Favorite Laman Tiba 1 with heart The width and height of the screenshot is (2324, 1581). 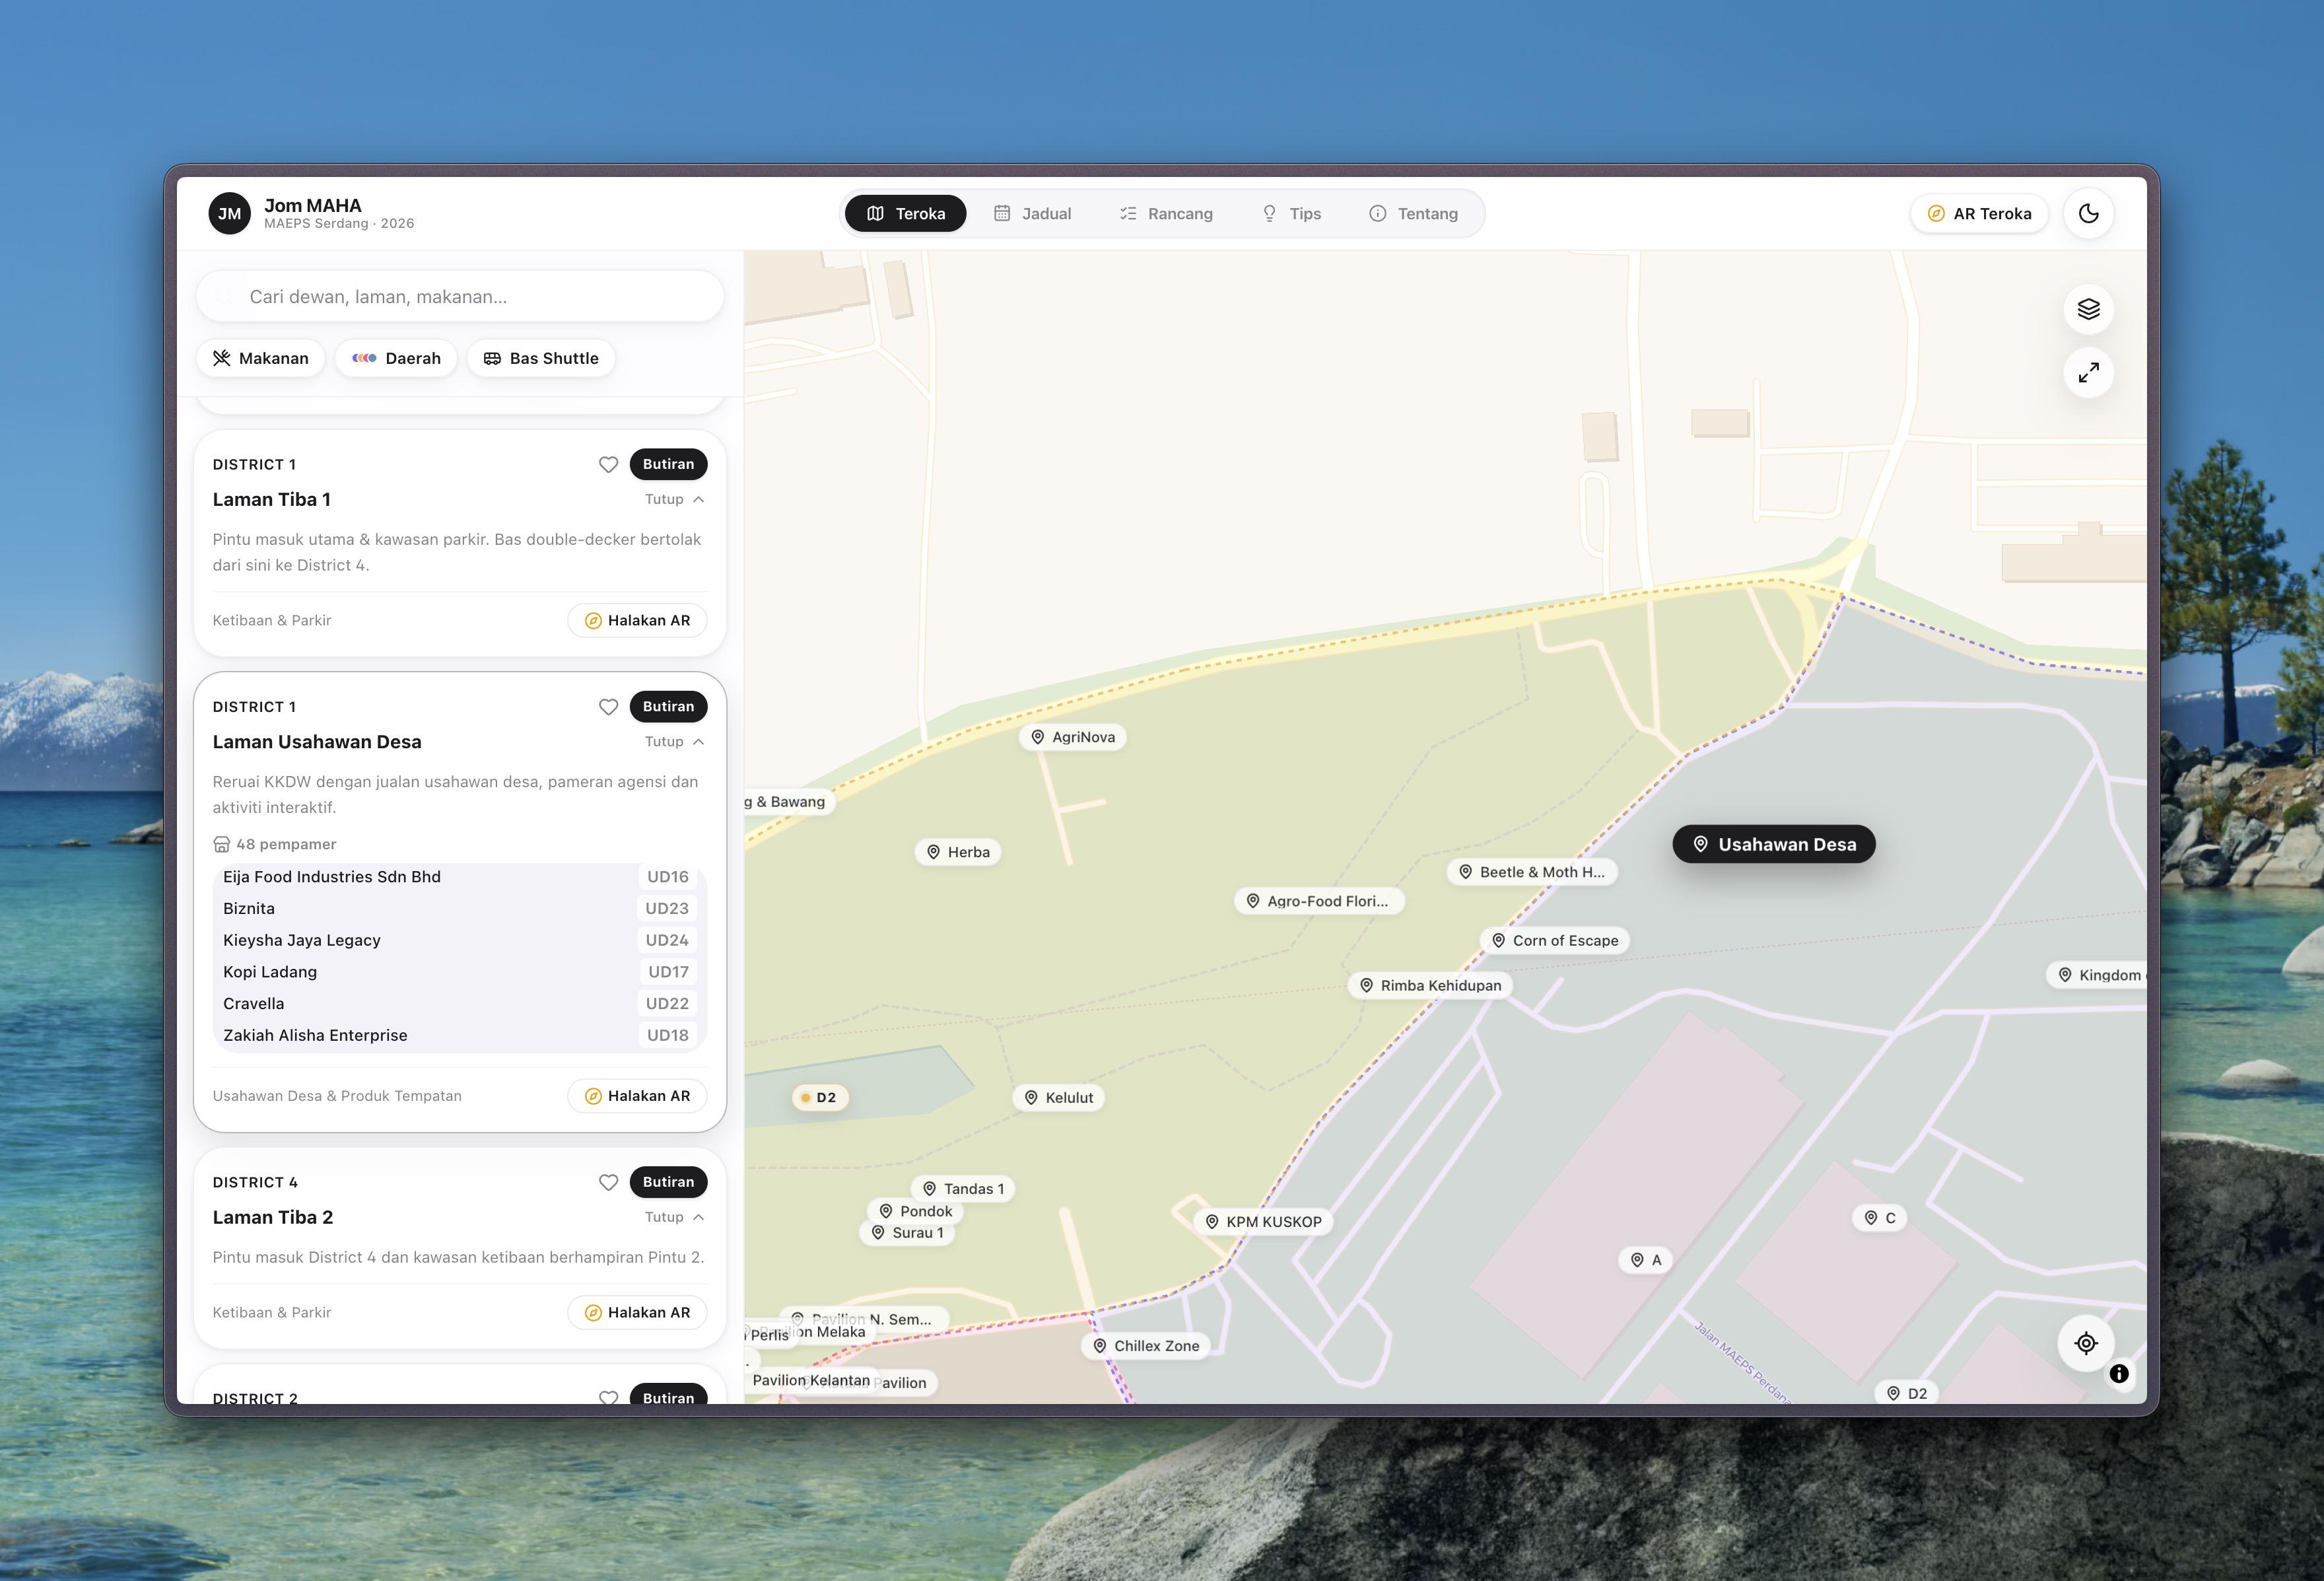[608, 464]
